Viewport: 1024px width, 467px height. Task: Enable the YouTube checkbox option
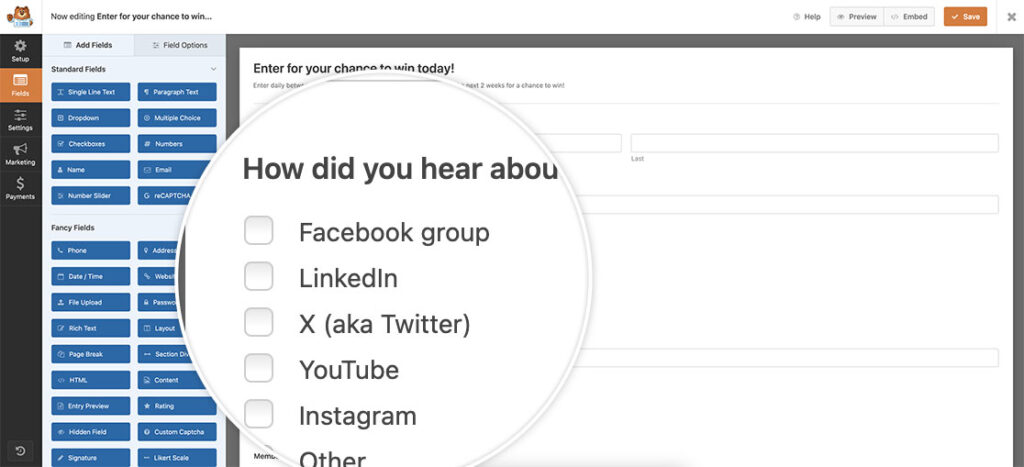[259, 368]
